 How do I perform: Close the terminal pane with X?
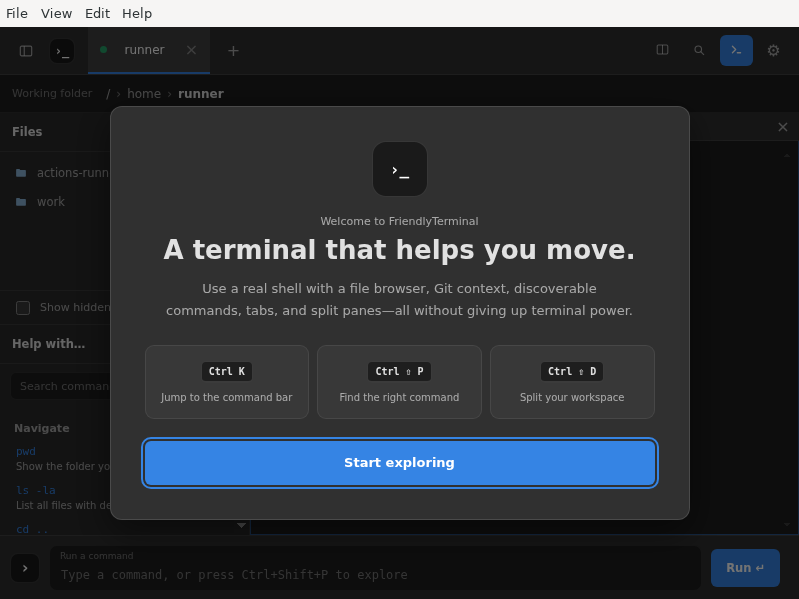click(x=783, y=127)
